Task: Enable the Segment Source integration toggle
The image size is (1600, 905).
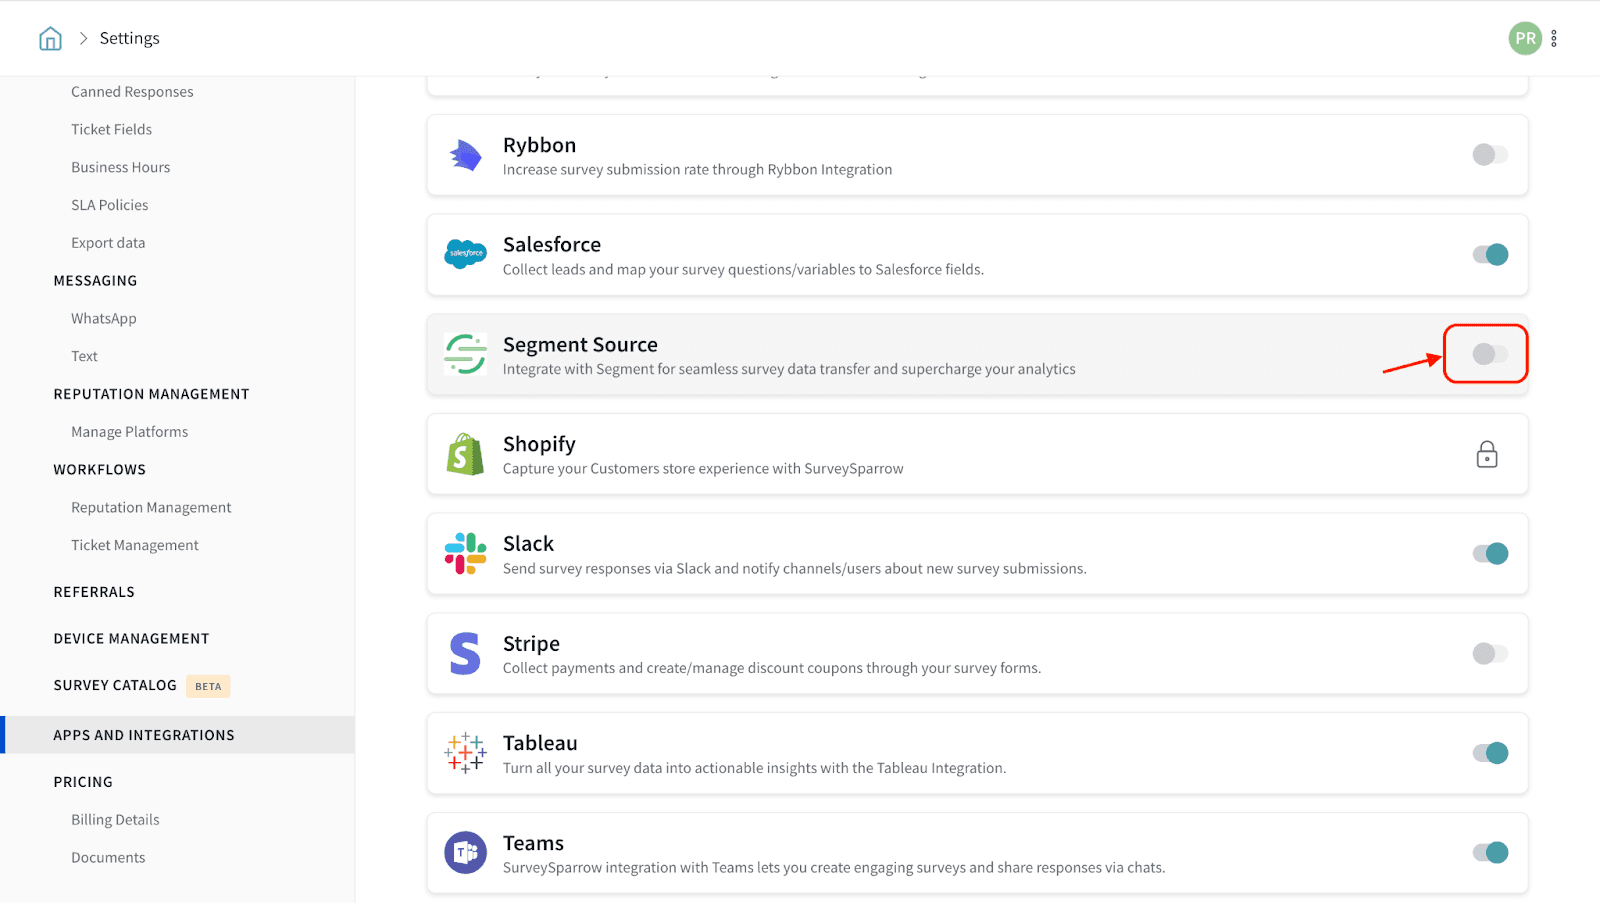Action: pyautogui.click(x=1489, y=354)
